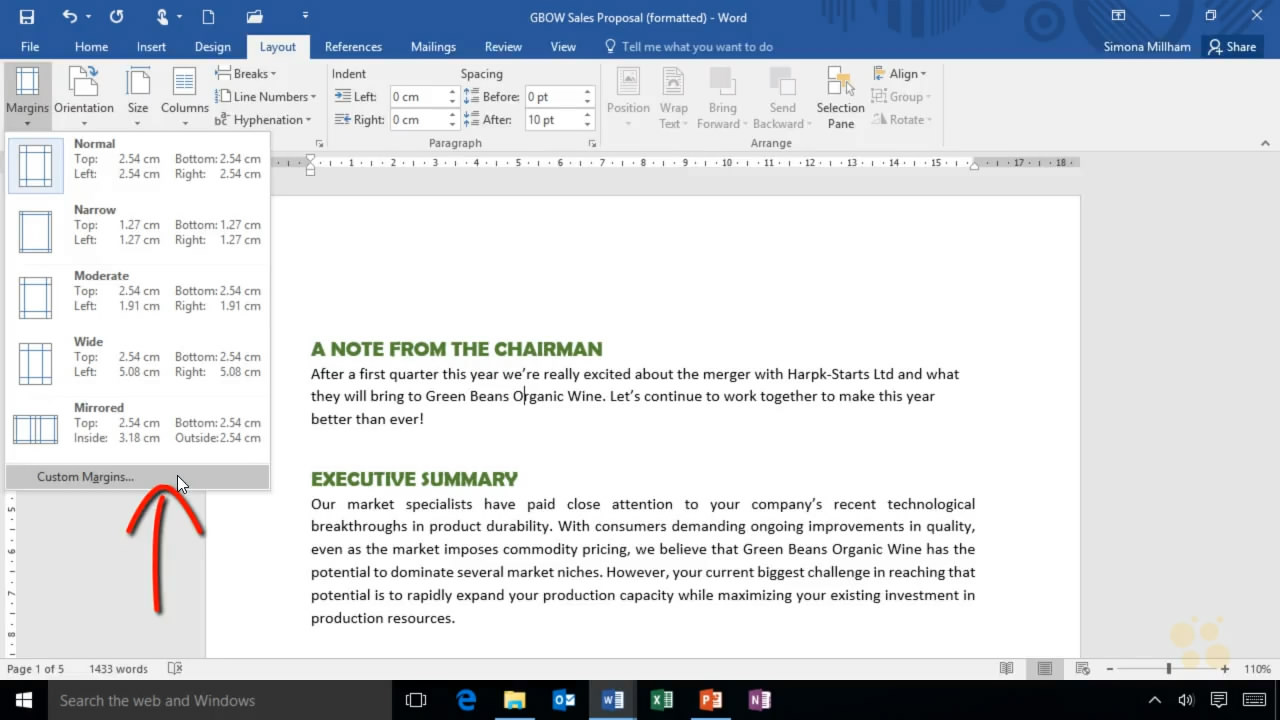Open the Orientation options
The width and height of the screenshot is (1280, 720).
click(84, 97)
